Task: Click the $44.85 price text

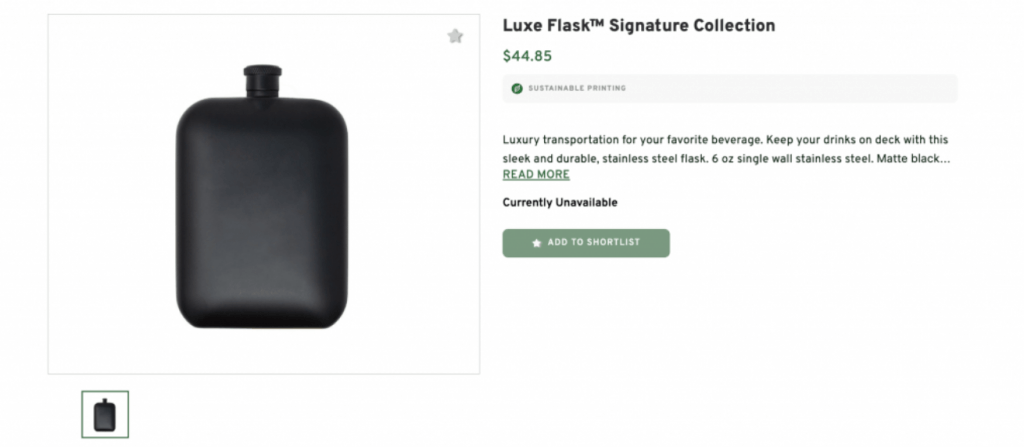Action: 527,57
